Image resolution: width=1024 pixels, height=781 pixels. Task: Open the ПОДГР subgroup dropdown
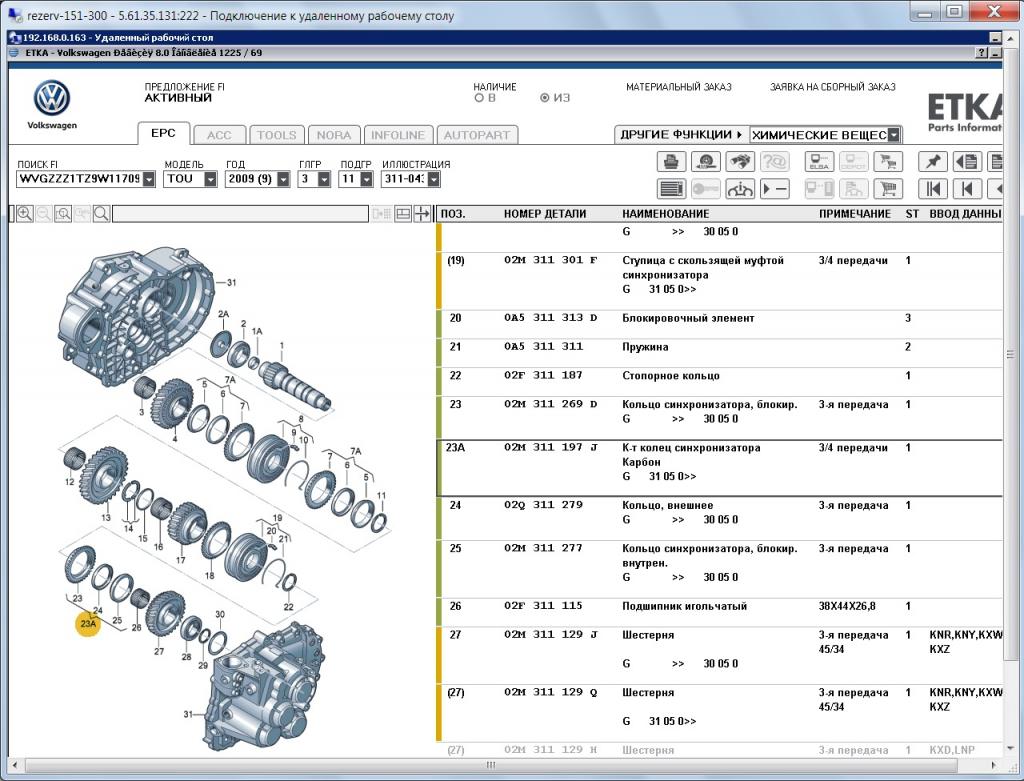point(366,179)
